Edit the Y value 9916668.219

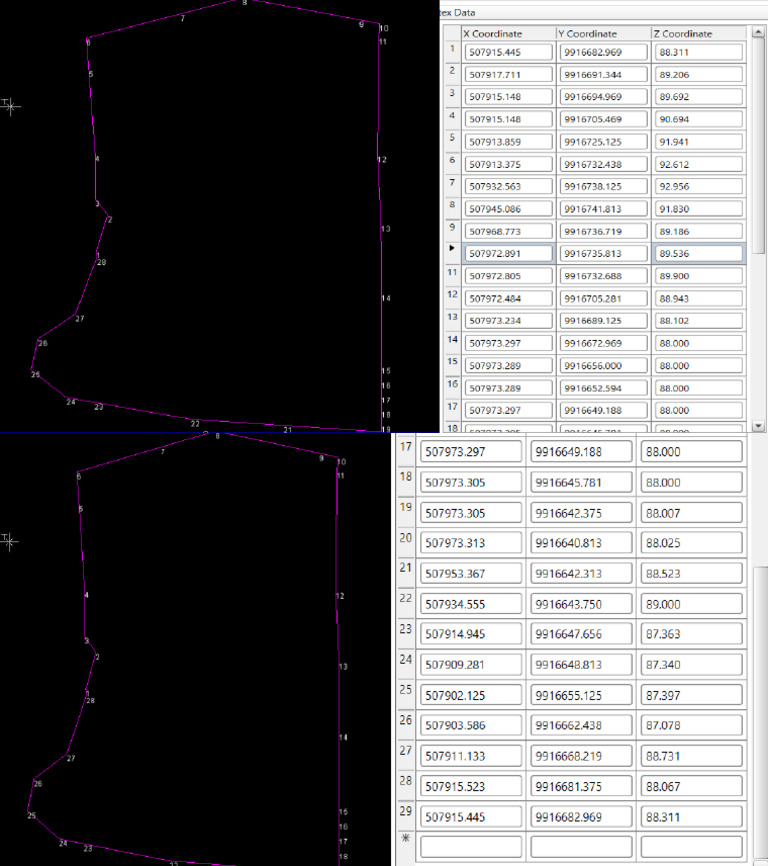pos(581,756)
